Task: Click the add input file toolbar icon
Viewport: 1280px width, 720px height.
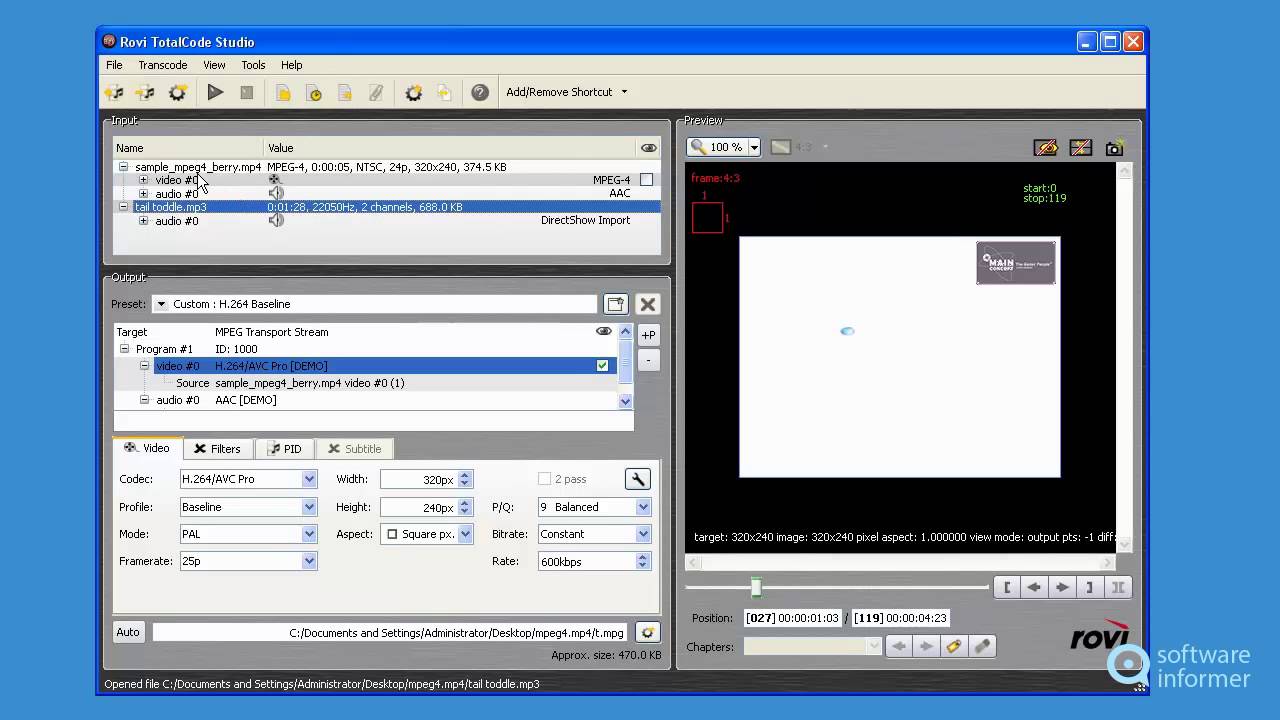Action: tap(115, 93)
